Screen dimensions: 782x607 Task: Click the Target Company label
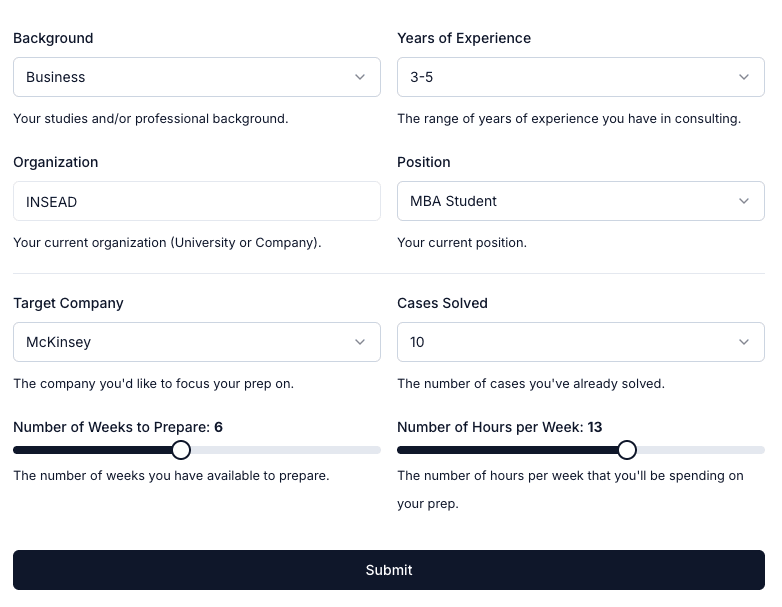click(68, 303)
